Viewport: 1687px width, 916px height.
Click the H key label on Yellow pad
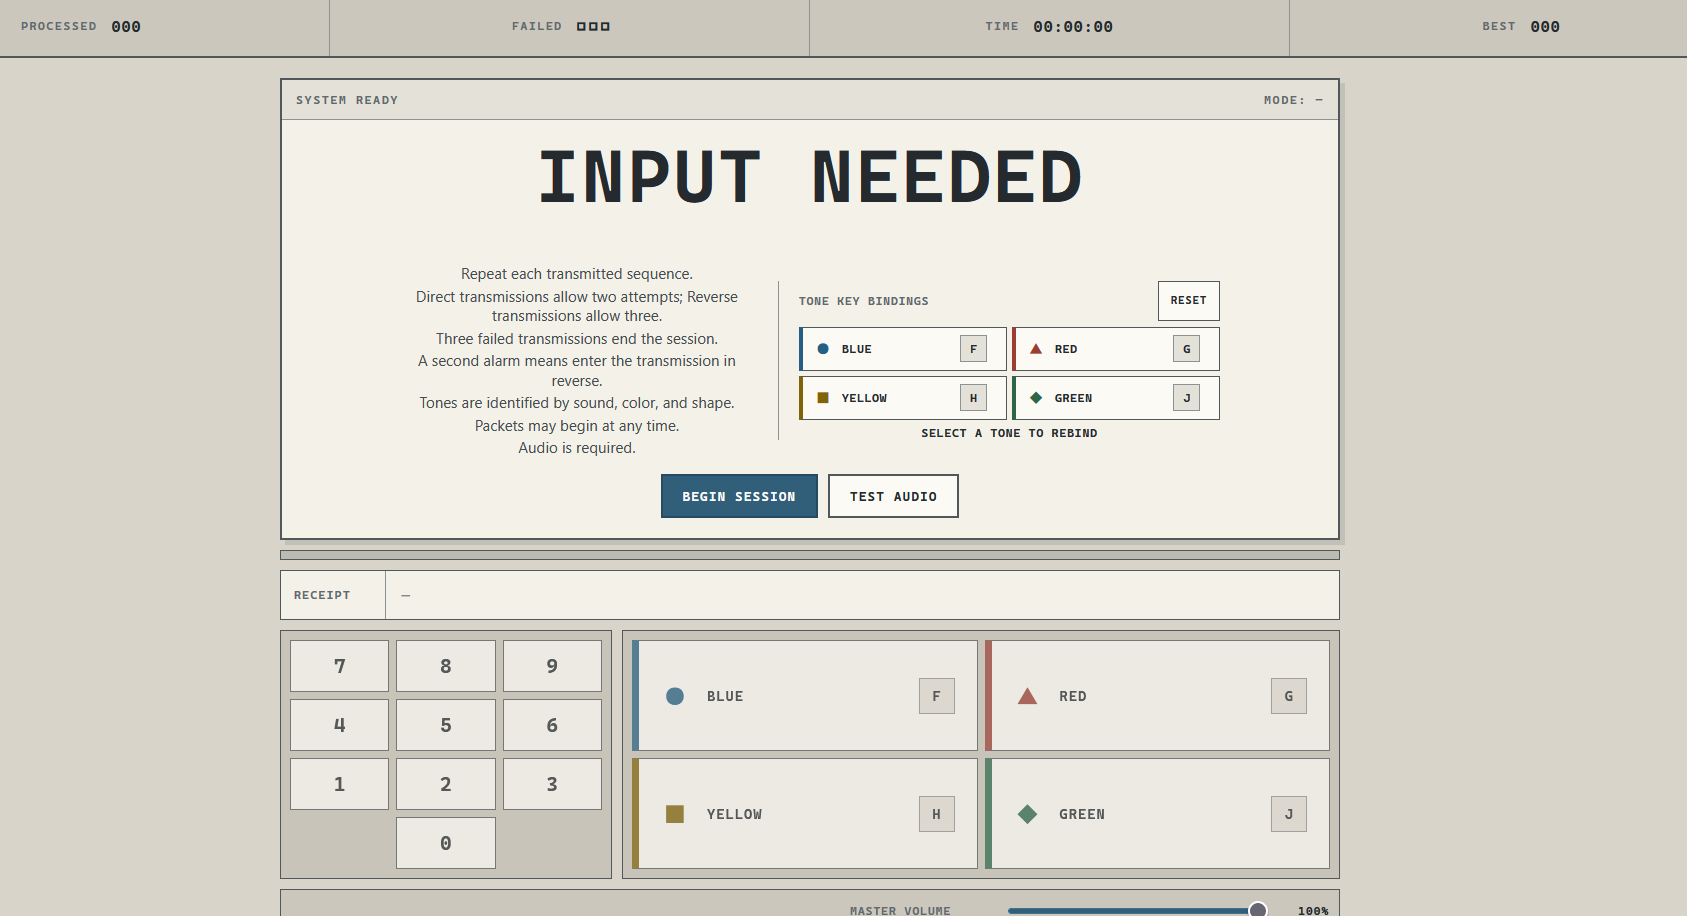937,814
